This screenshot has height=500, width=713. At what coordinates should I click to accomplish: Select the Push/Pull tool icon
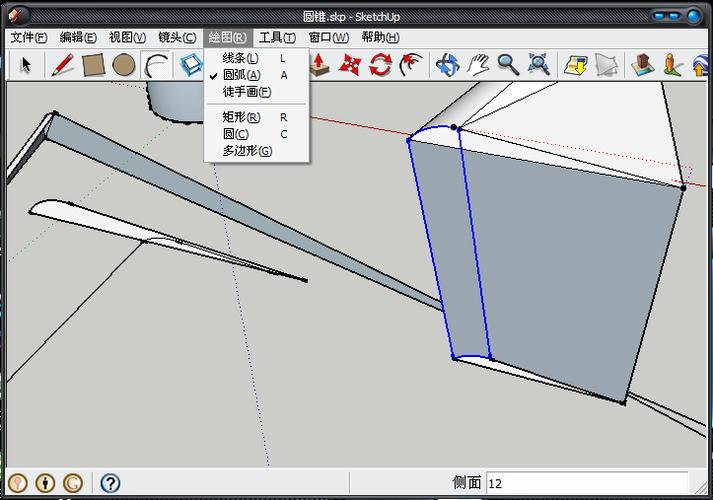(320, 65)
